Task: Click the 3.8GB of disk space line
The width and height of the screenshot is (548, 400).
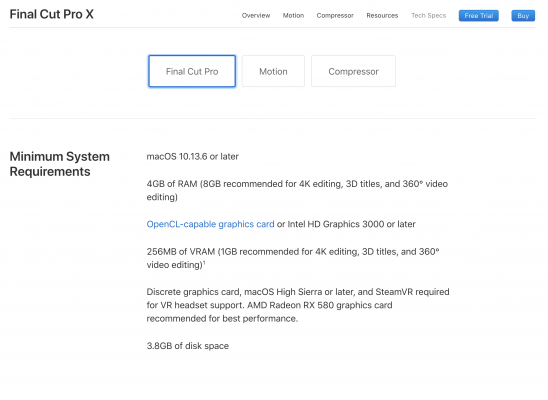Action: [x=188, y=346]
